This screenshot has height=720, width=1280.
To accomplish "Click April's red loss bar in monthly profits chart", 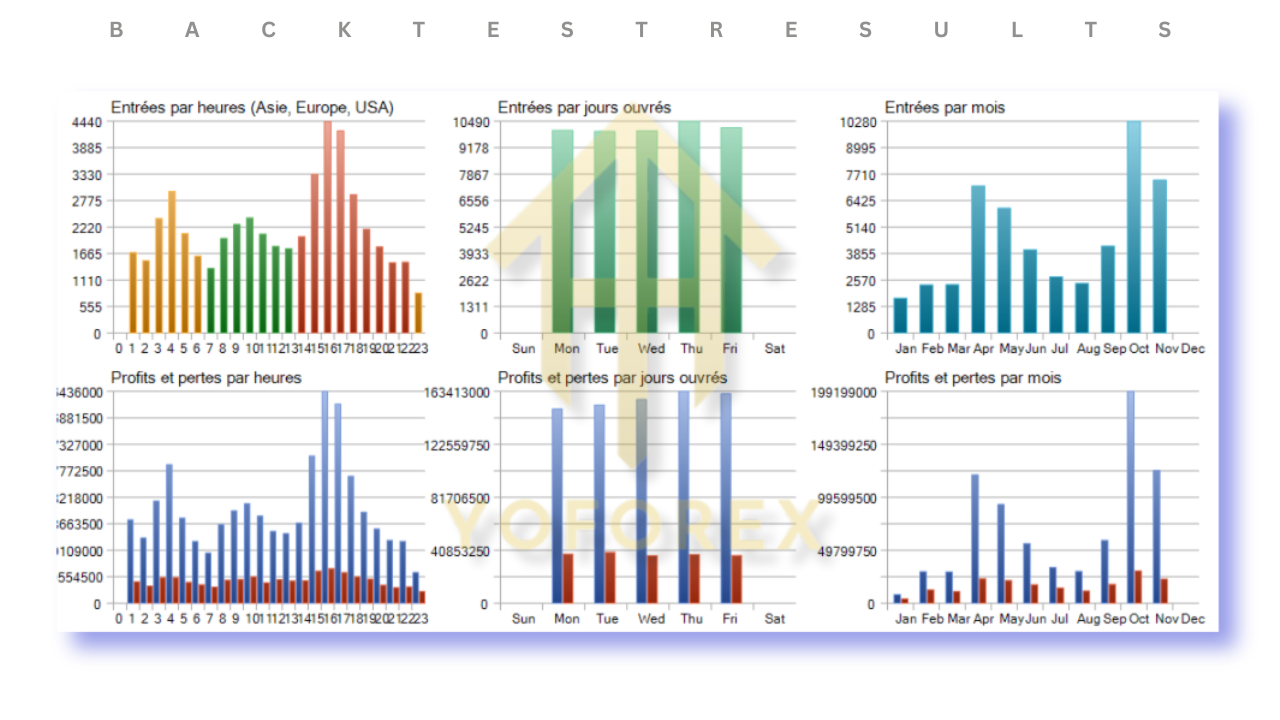I will click(983, 591).
